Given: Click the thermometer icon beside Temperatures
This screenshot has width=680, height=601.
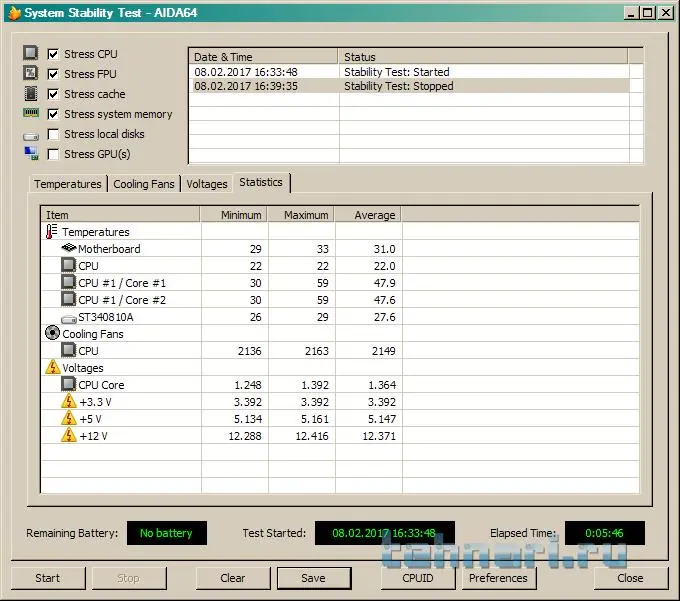Looking at the screenshot, I should pyautogui.click(x=52, y=232).
